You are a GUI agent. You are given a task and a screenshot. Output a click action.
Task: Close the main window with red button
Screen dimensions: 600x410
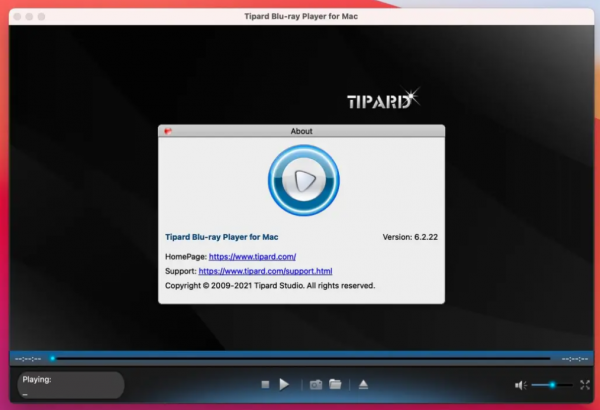pyautogui.click(x=17, y=16)
